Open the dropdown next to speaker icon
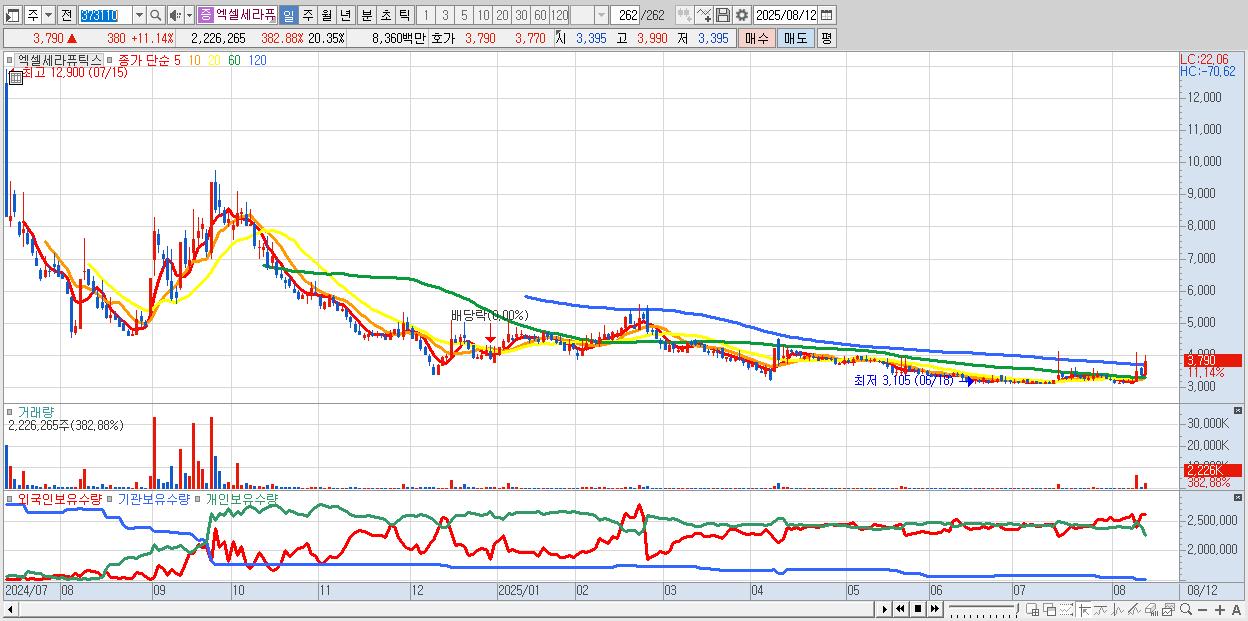Image resolution: width=1248 pixels, height=621 pixels. 189,15
